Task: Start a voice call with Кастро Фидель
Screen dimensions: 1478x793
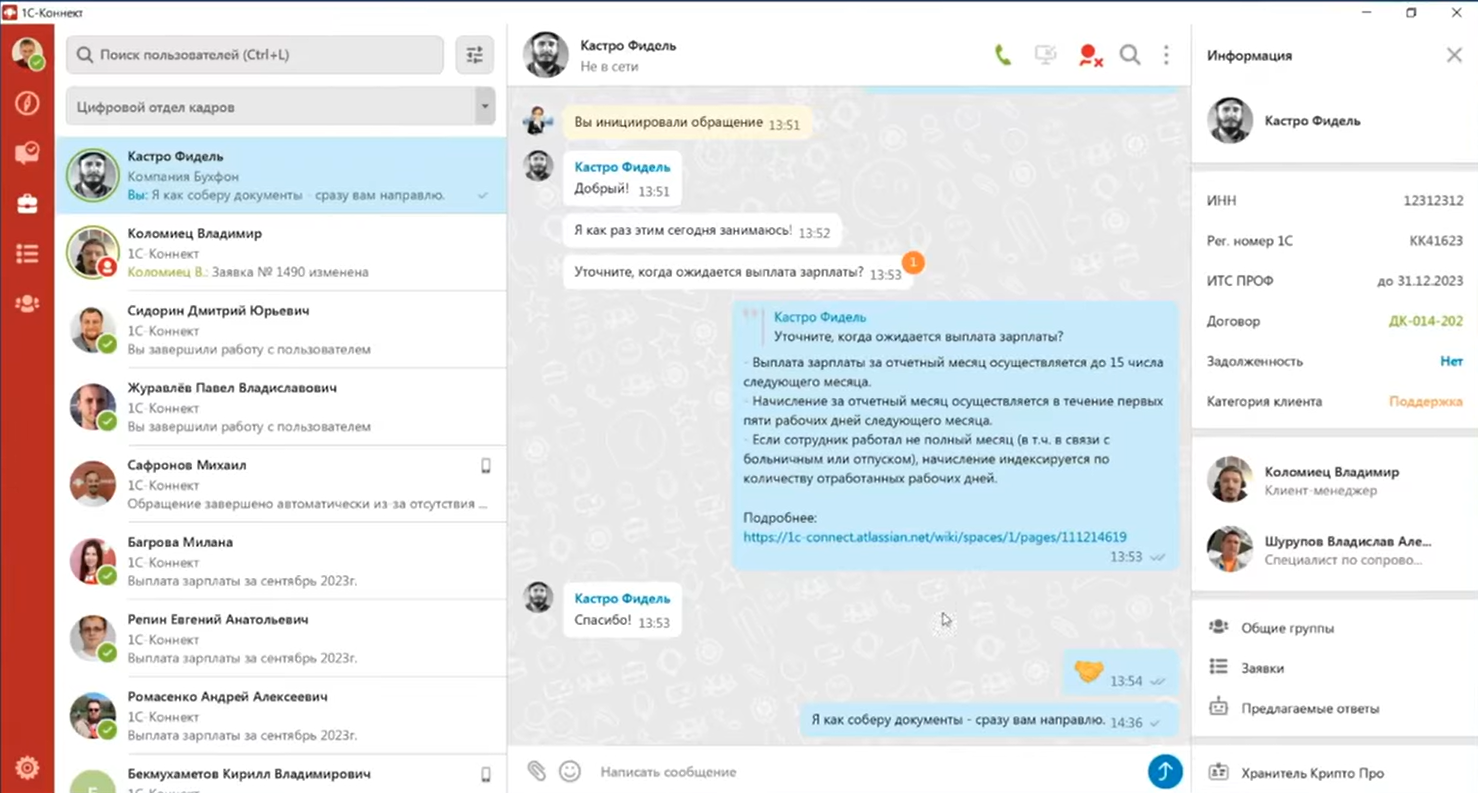Action: [x=1002, y=56]
